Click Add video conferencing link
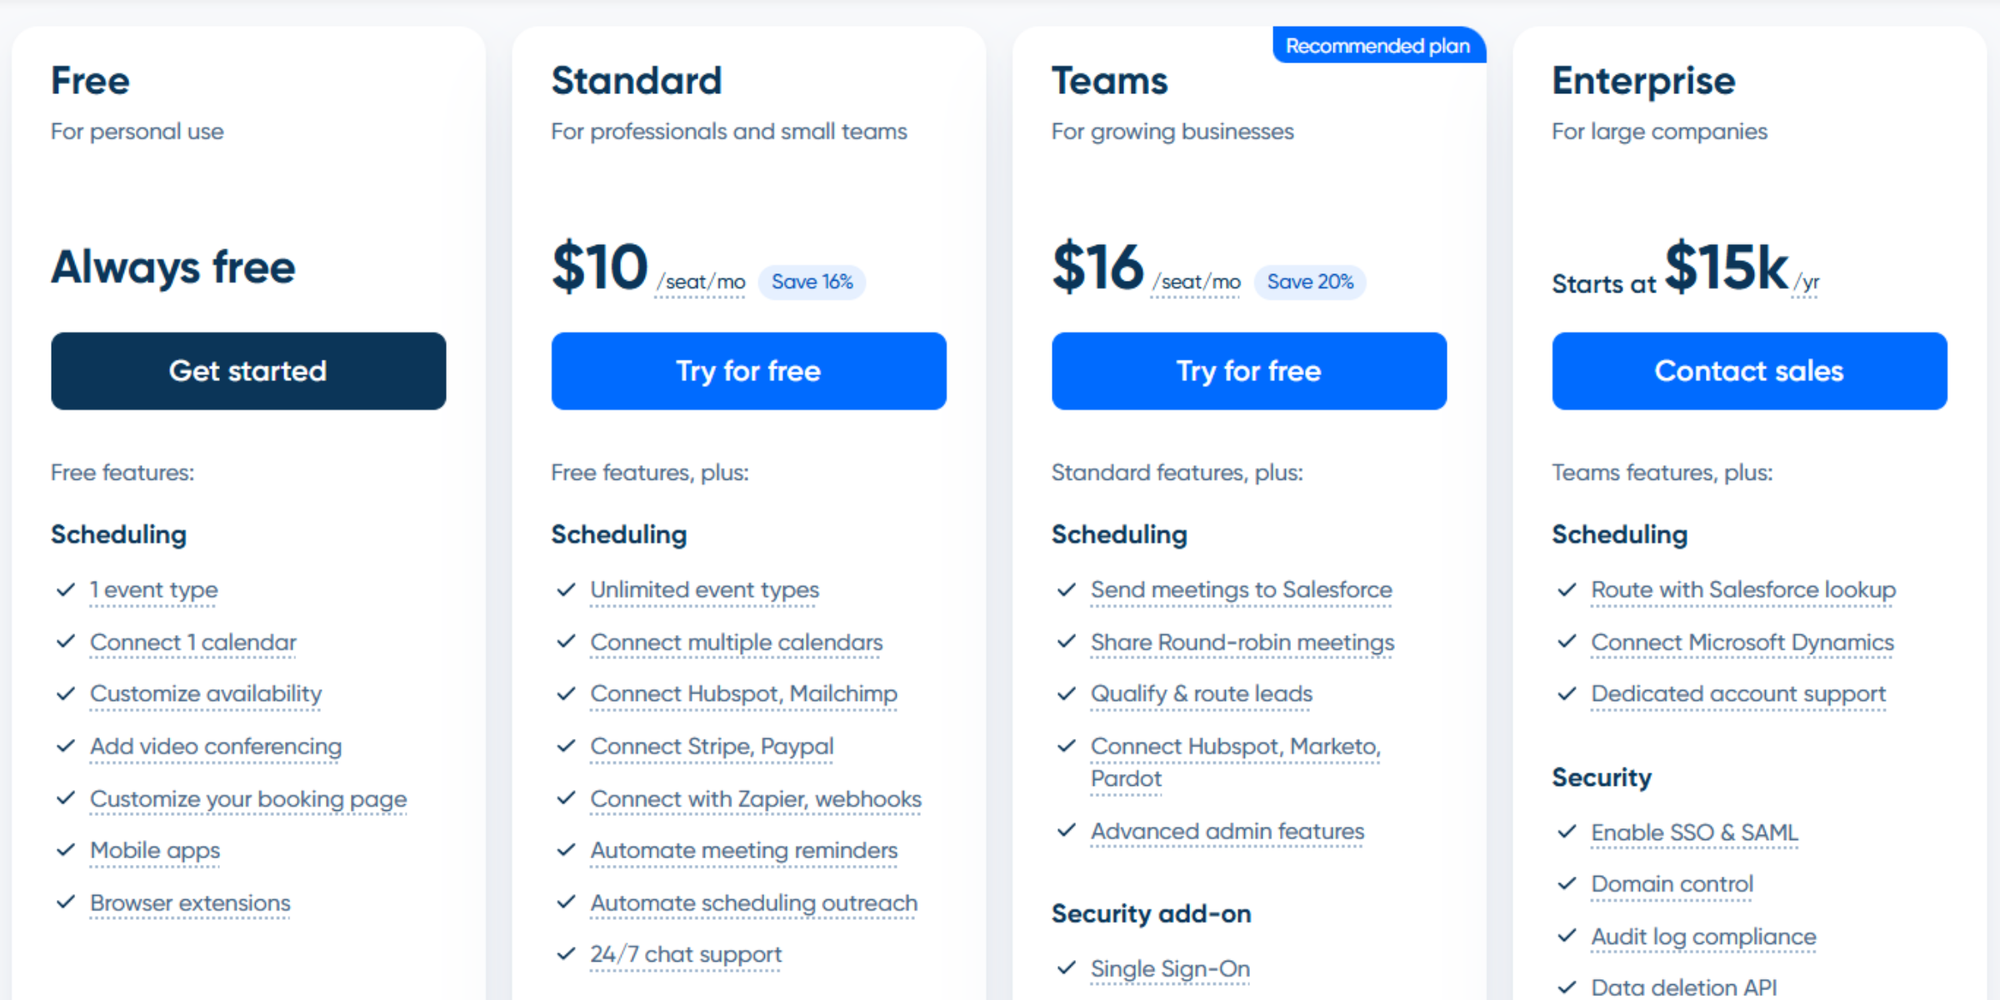 pyautogui.click(x=215, y=746)
